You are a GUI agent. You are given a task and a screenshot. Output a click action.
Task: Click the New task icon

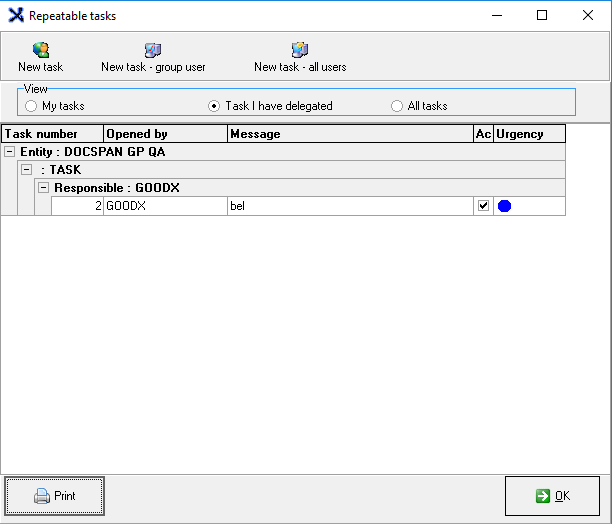pos(40,50)
